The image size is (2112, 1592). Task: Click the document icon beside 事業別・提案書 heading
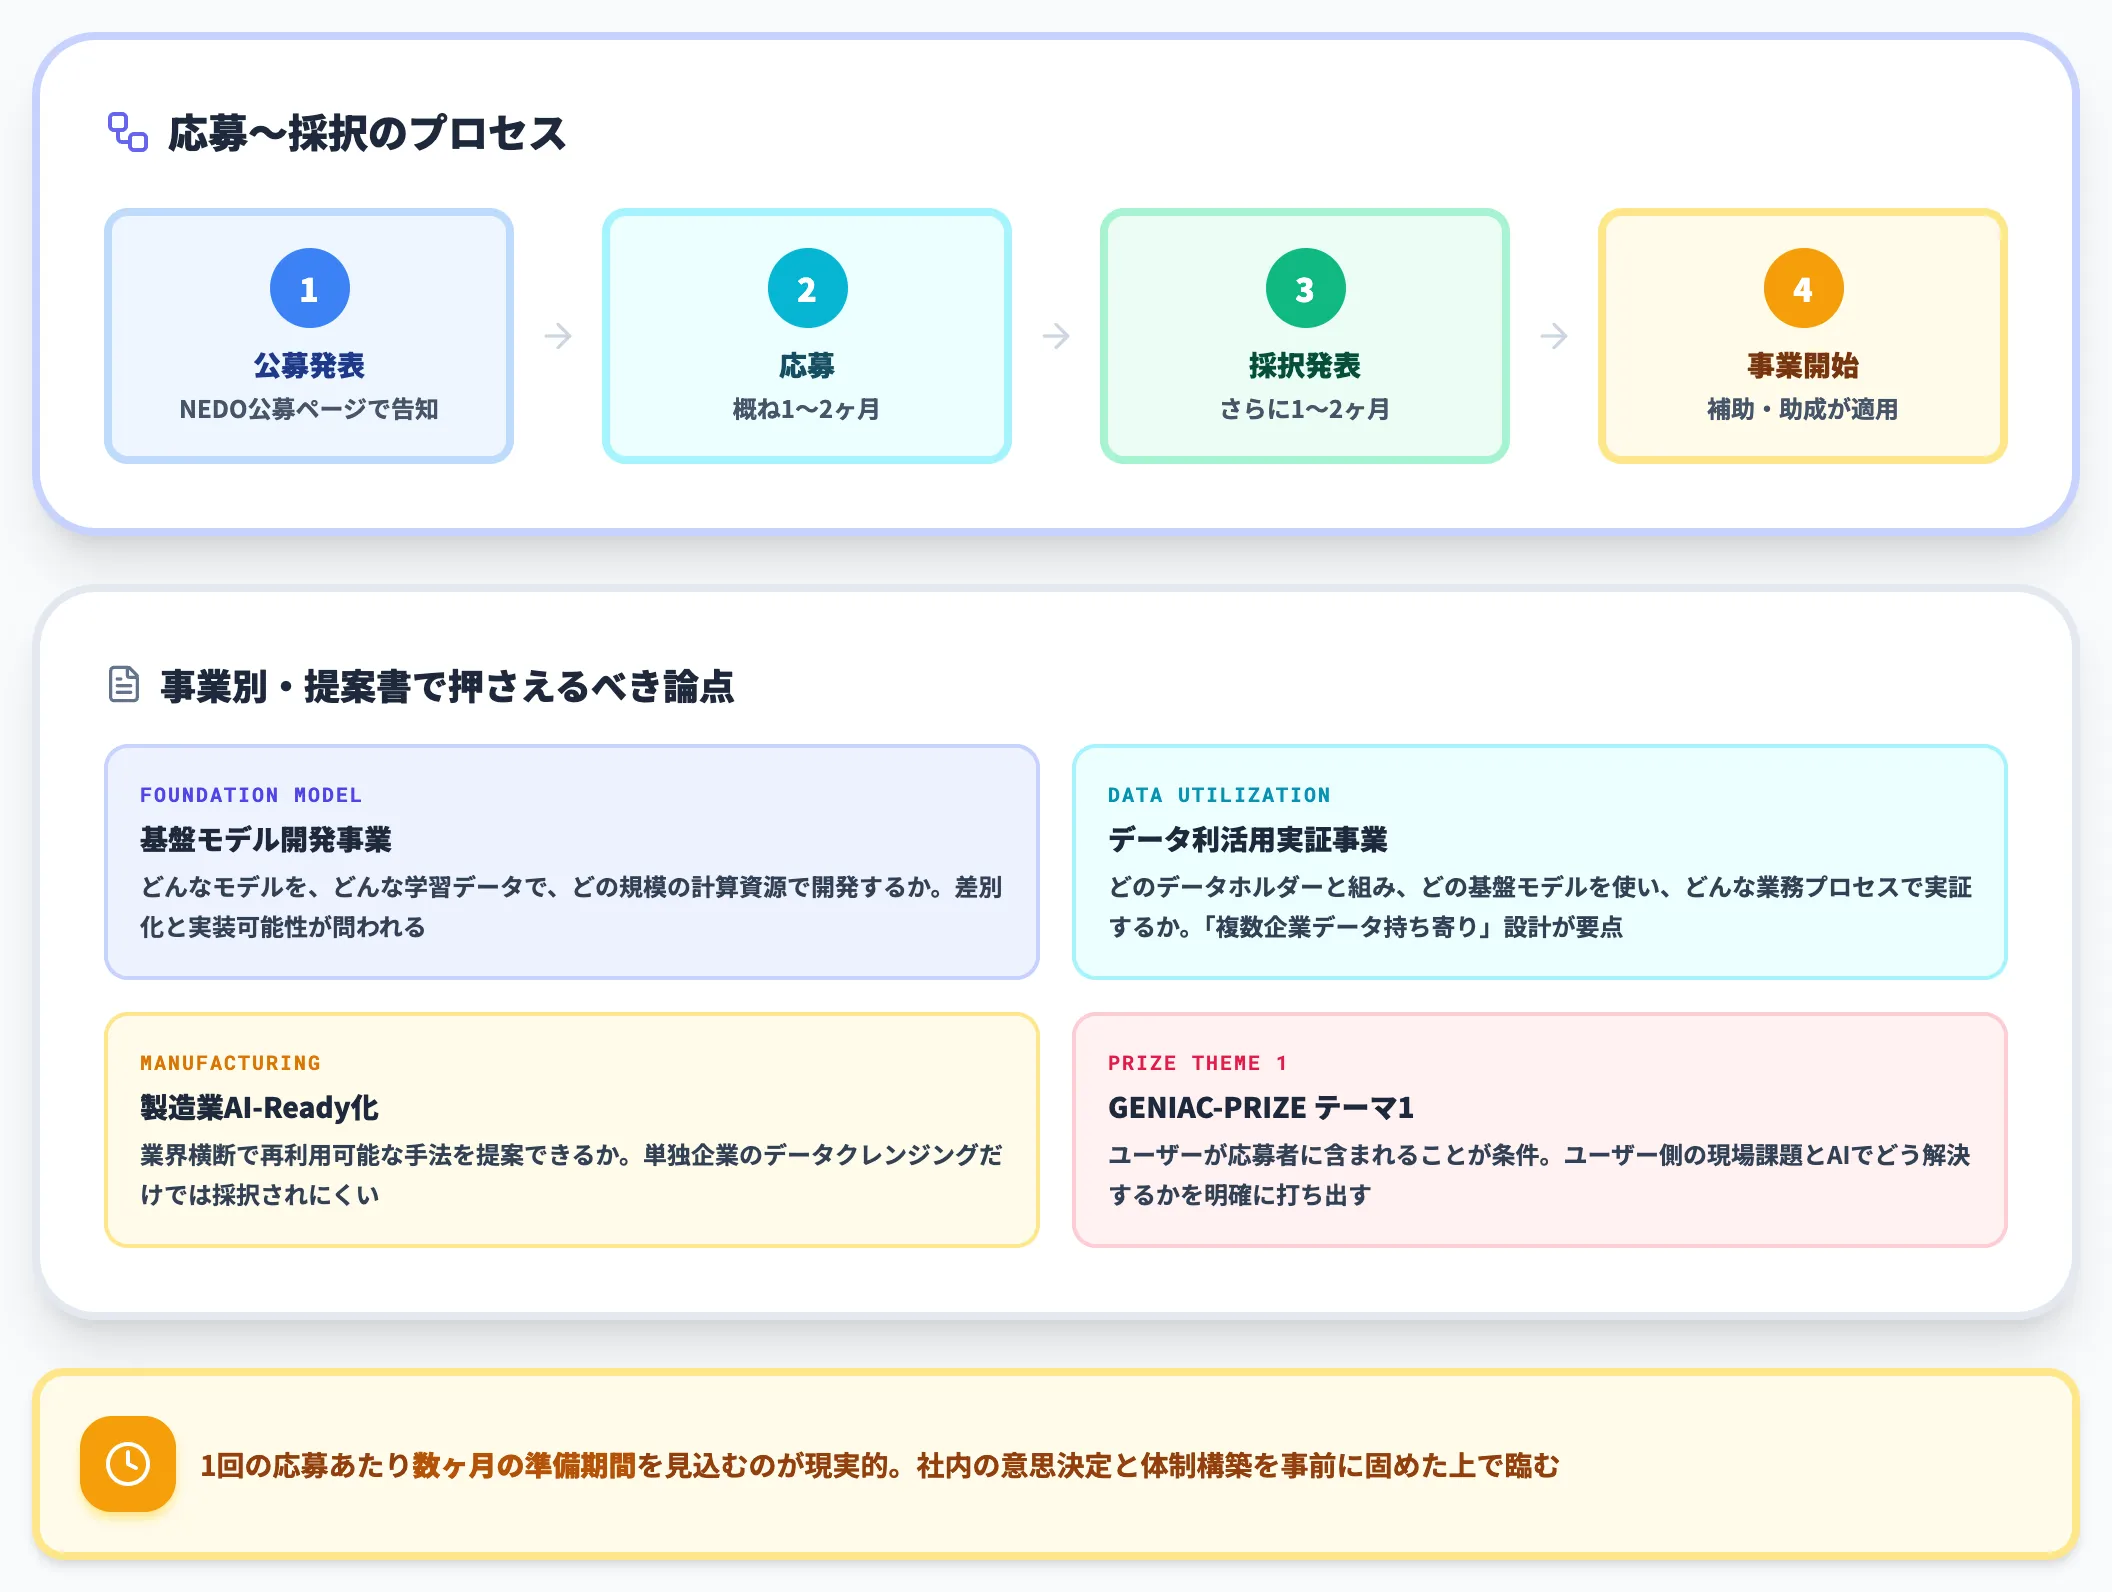pos(124,685)
